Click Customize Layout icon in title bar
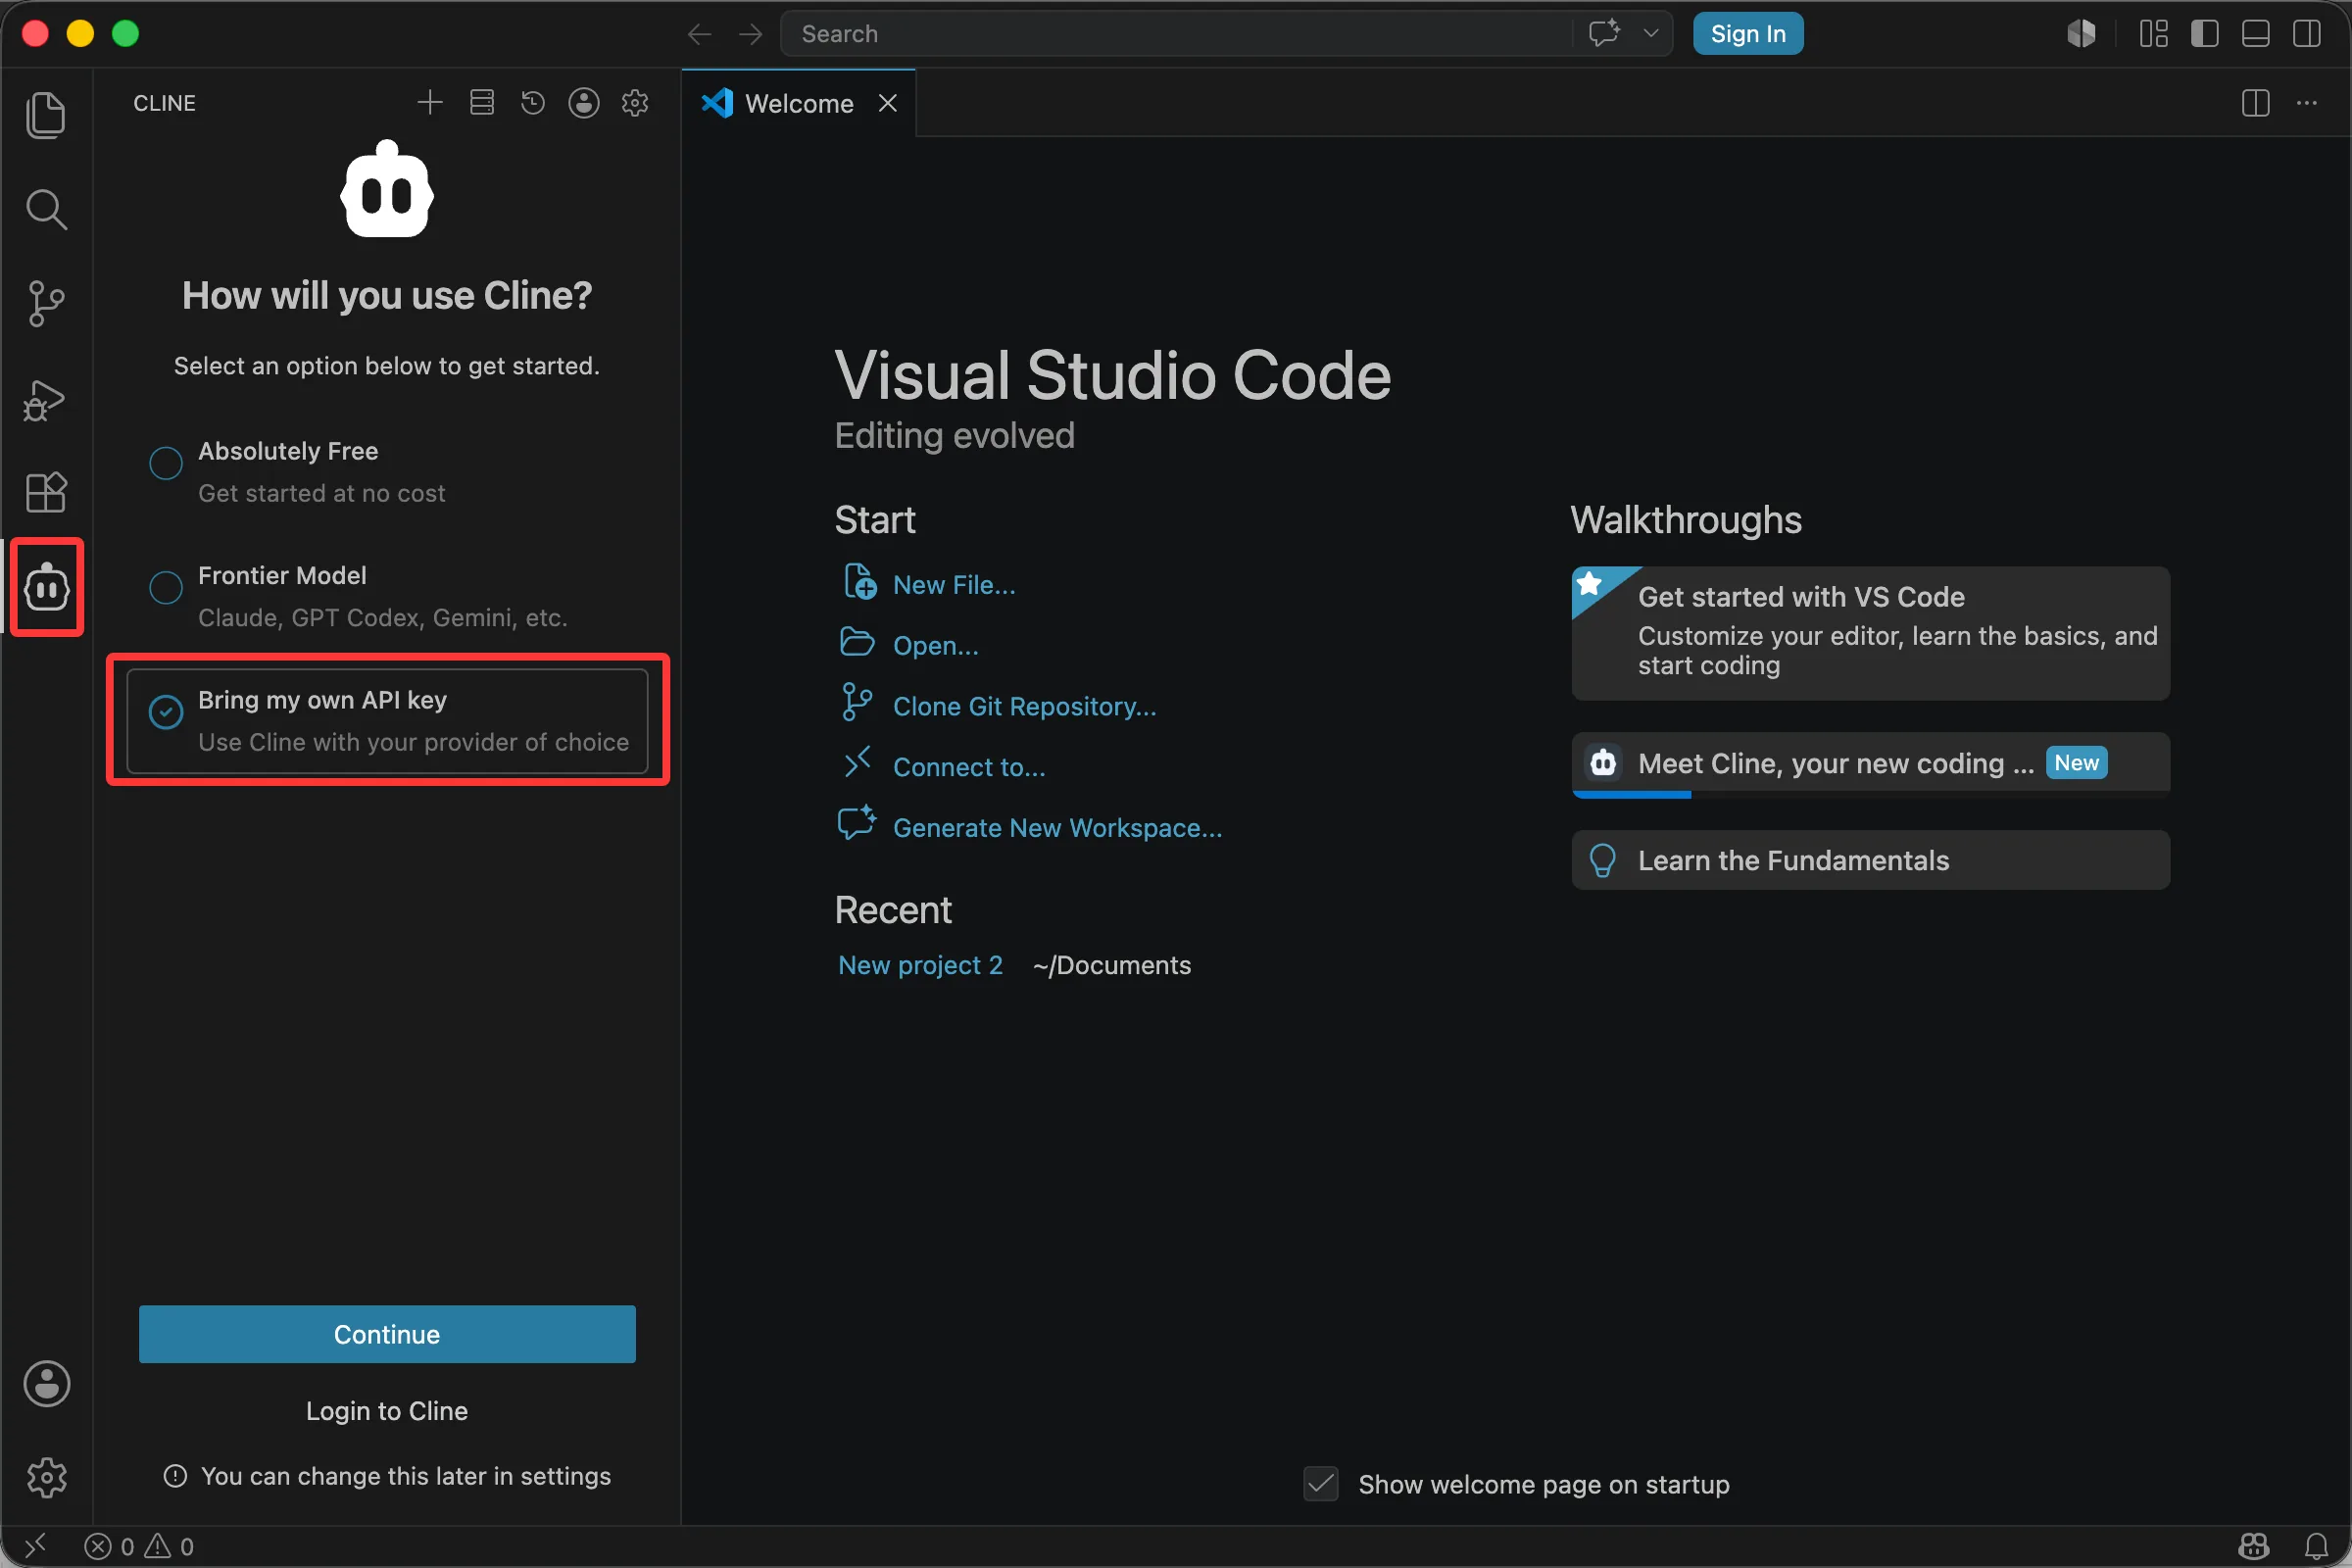 point(2154,33)
